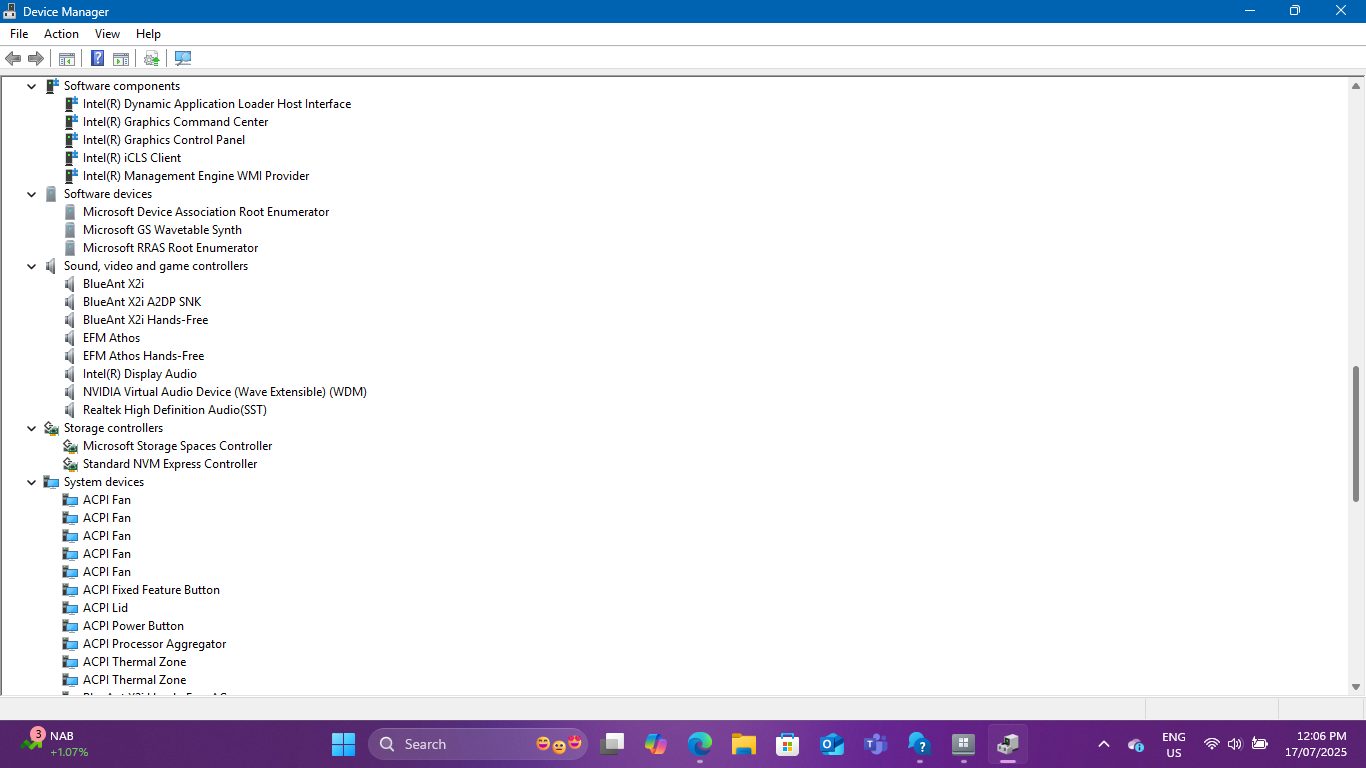Click the scrollbar up arrow
1366x768 pixels.
1356,86
